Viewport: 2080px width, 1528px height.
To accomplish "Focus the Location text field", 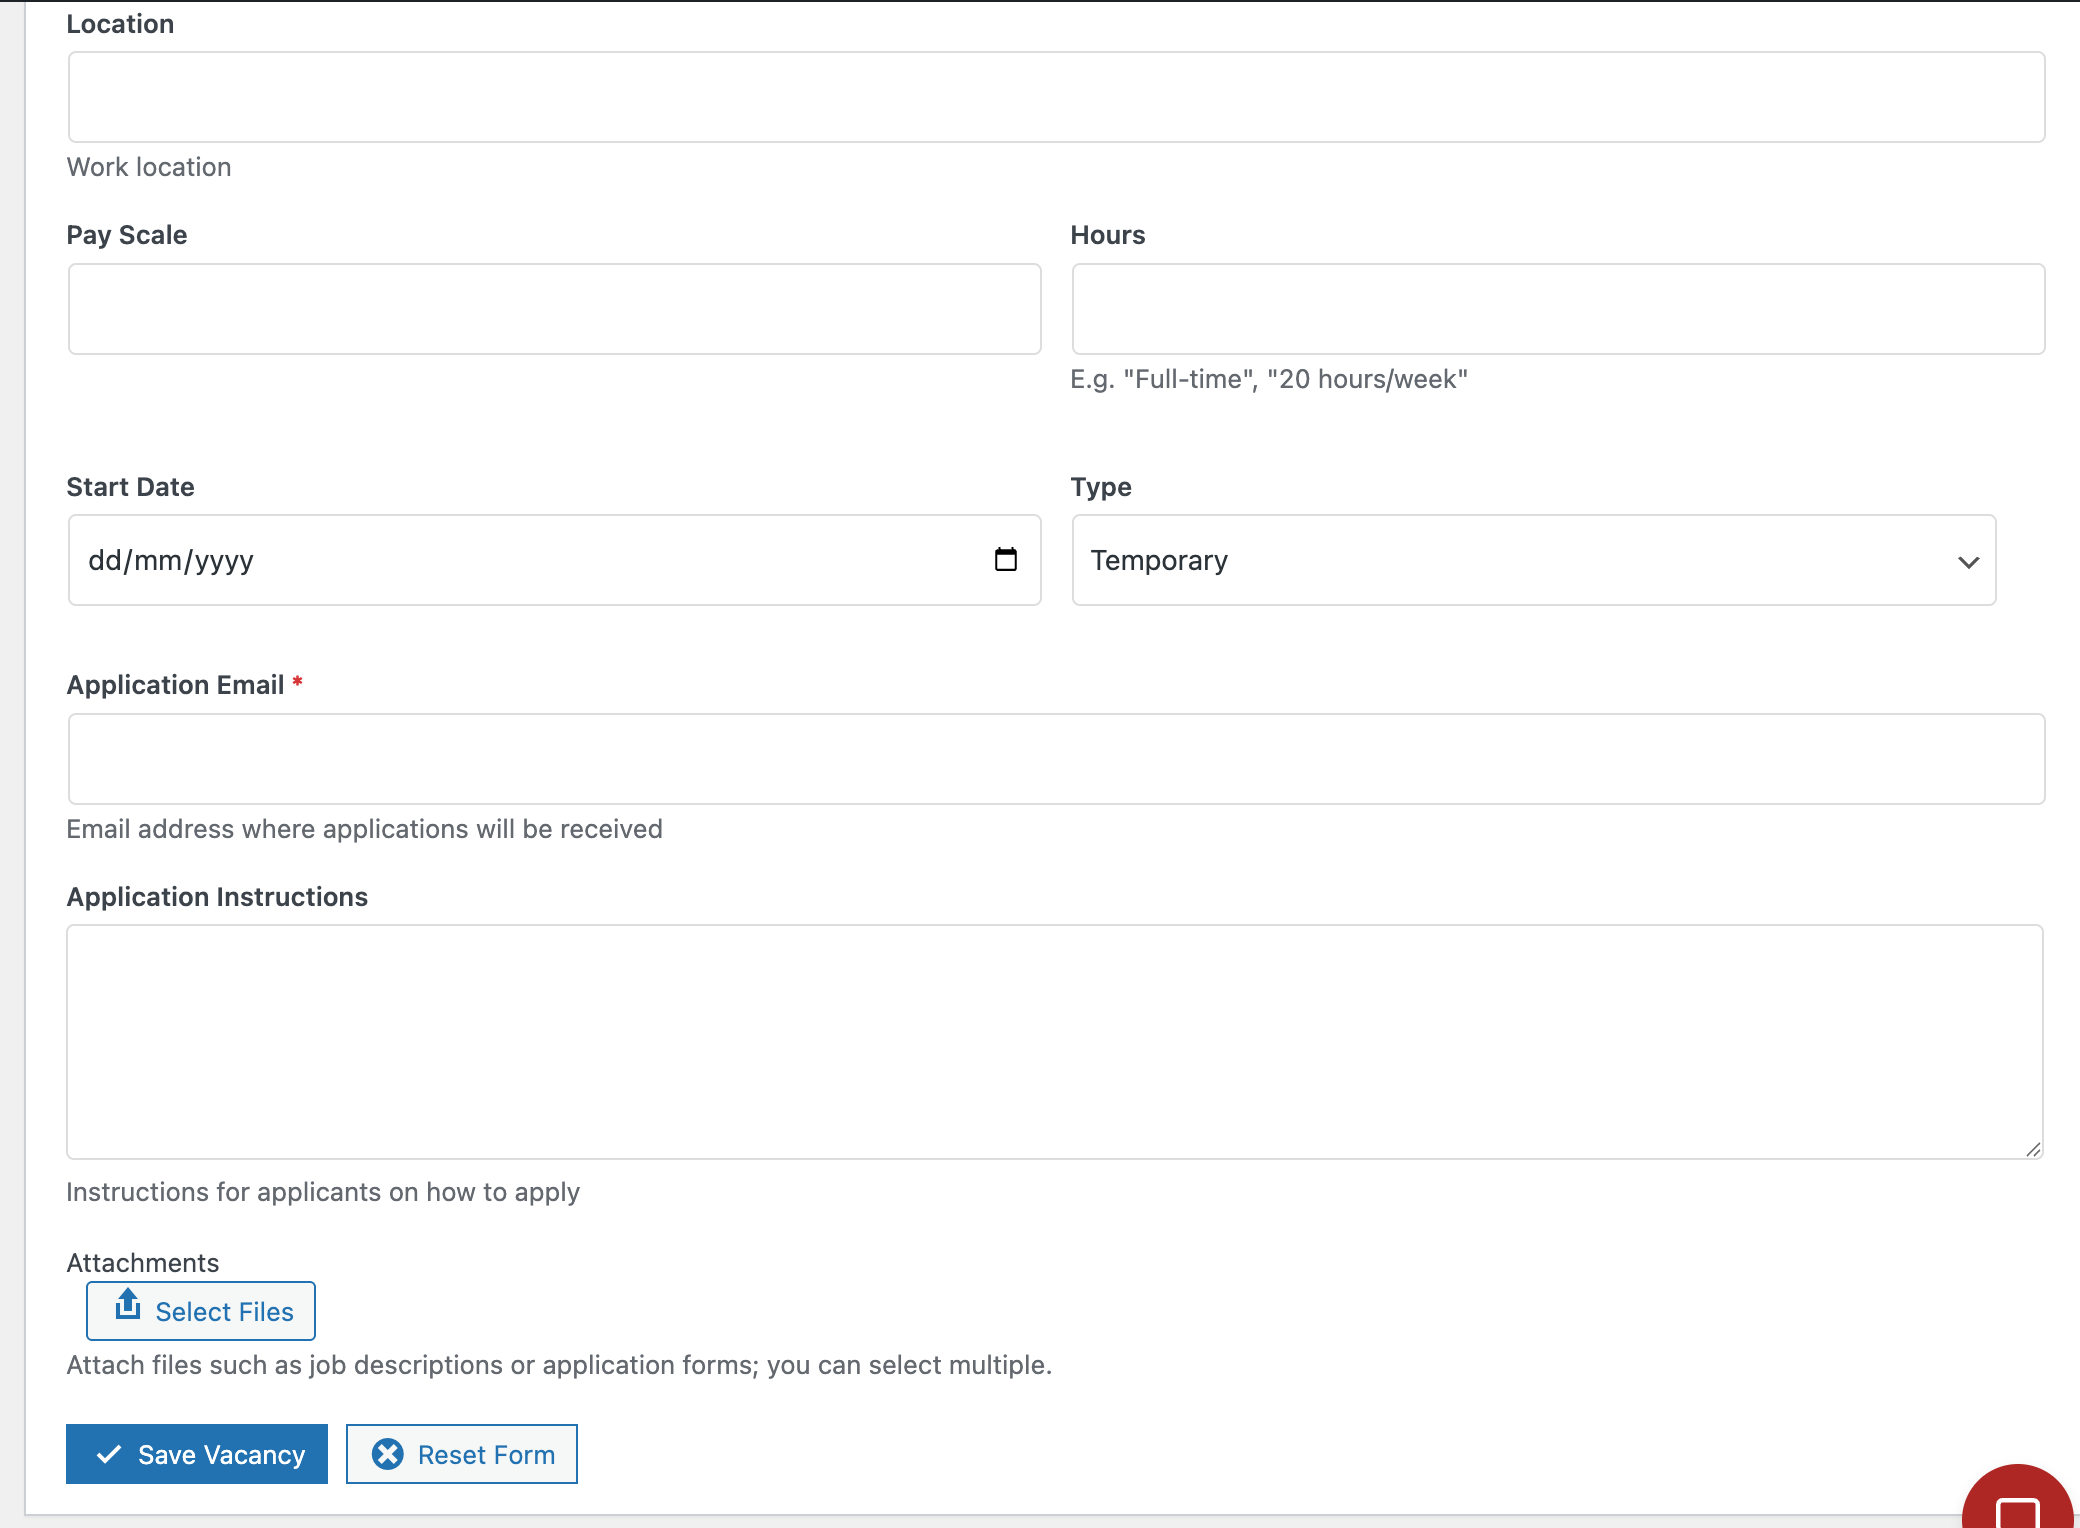I will tap(1055, 97).
